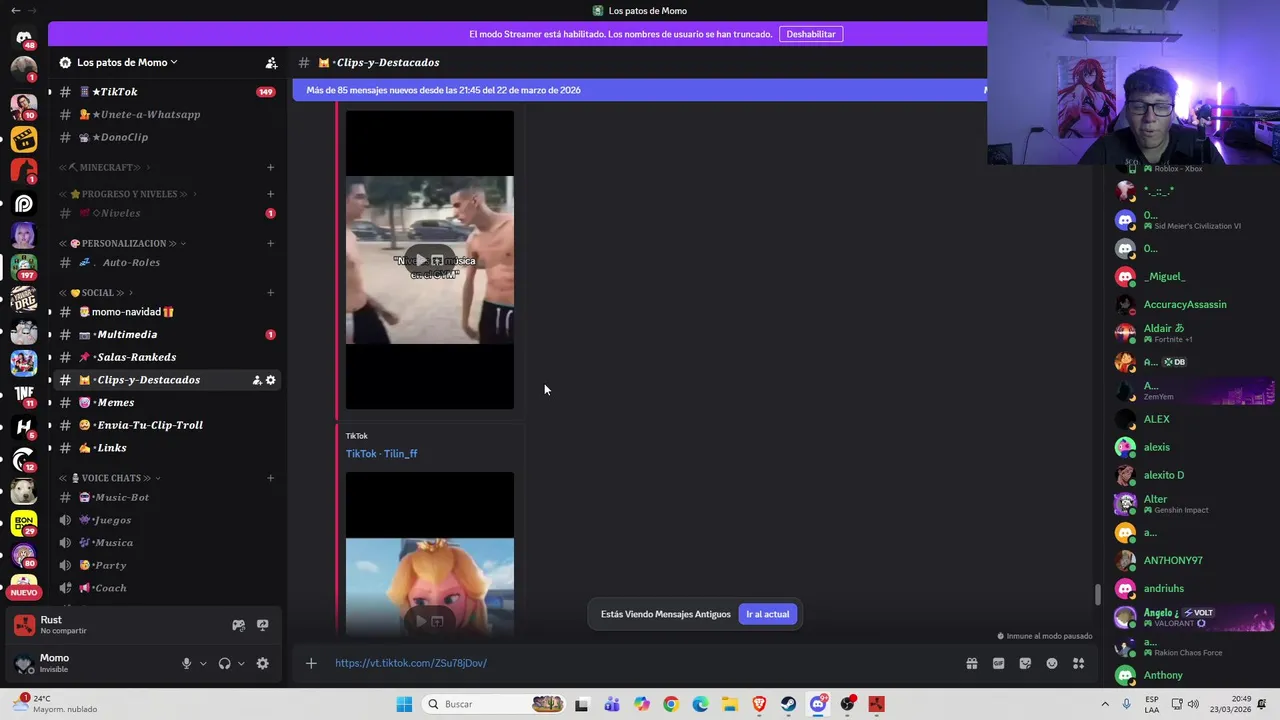This screenshot has height=720, width=1280.
Task: Open the GIF picker
Action: click(x=998, y=663)
